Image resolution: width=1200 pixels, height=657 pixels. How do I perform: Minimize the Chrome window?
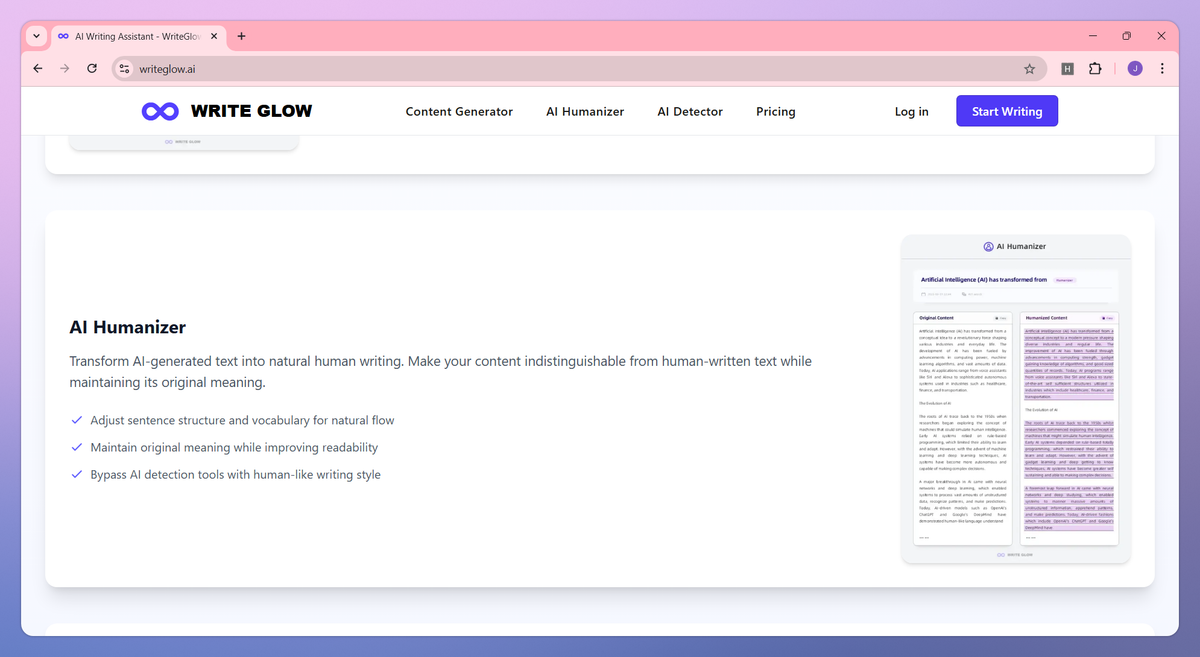1092,36
